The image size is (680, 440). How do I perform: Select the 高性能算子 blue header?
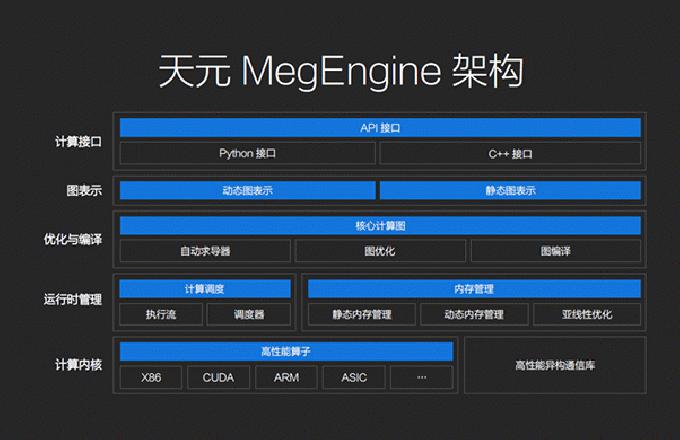coord(287,351)
